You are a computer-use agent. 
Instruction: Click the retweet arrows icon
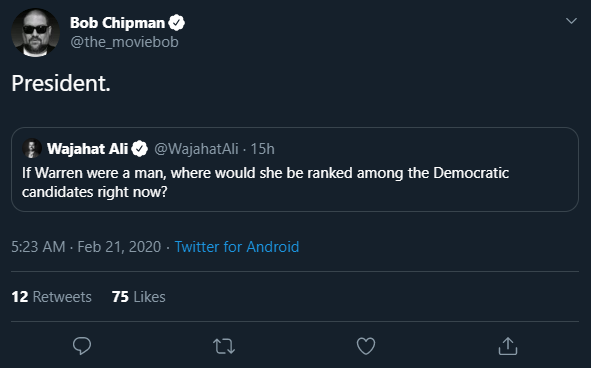pyautogui.click(x=224, y=346)
